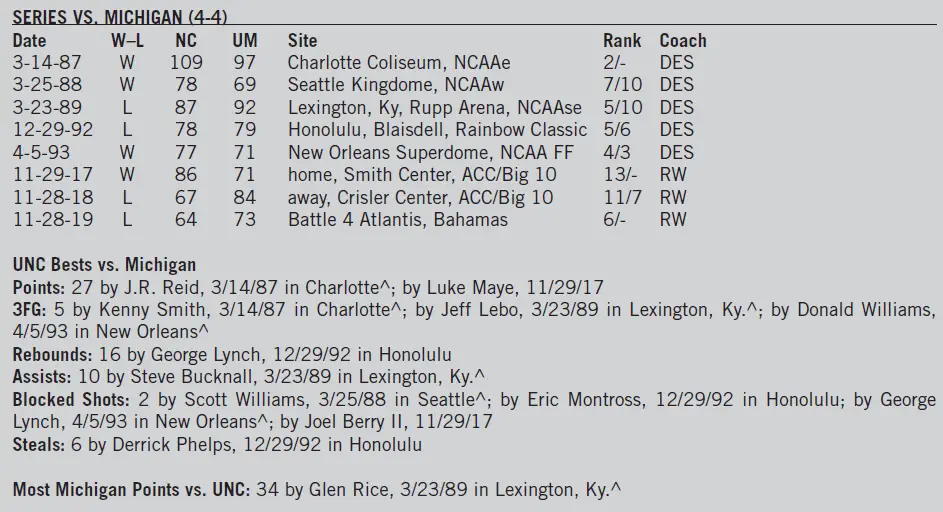
Task: Select the Date column header
Action: (29, 41)
